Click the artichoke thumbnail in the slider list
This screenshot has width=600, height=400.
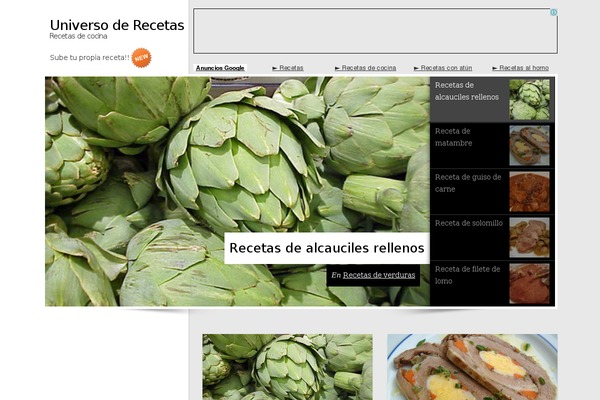tap(530, 100)
